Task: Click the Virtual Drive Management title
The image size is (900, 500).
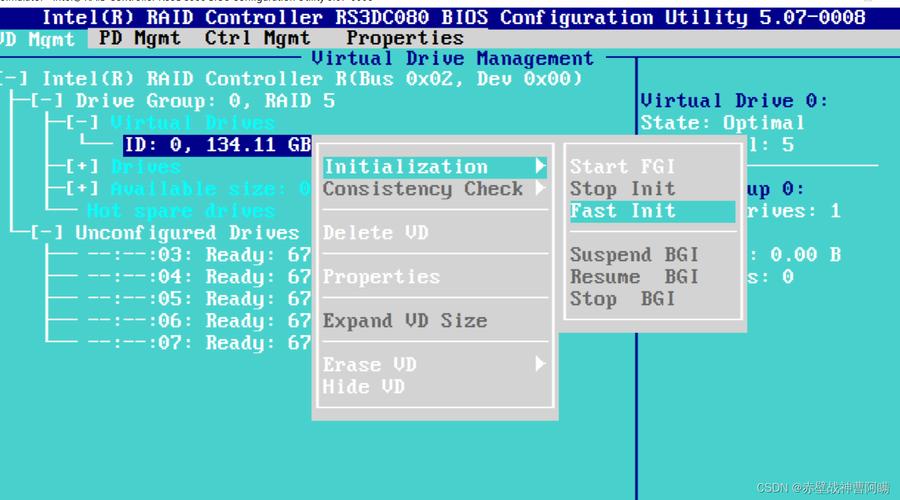Action: point(452,59)
